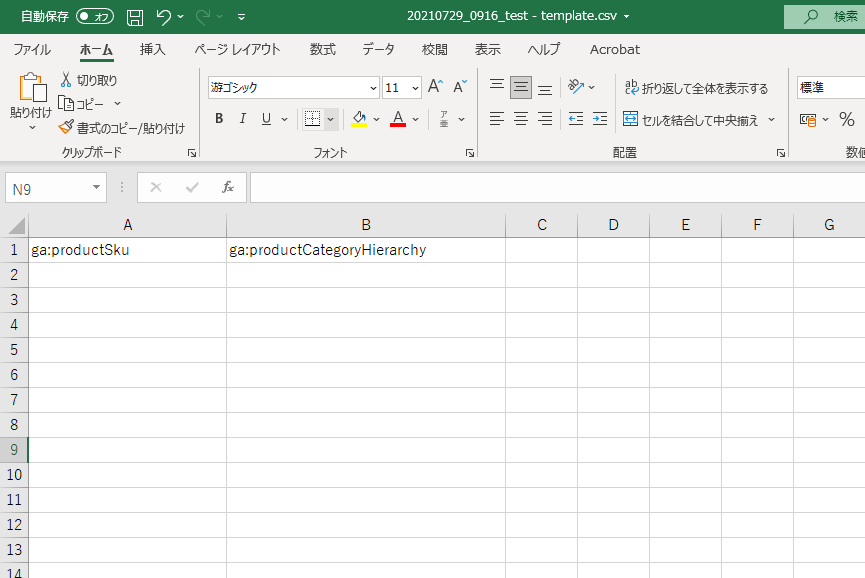865x578 pixels.
Task: Click the Align Right icon
Action: 545,119
